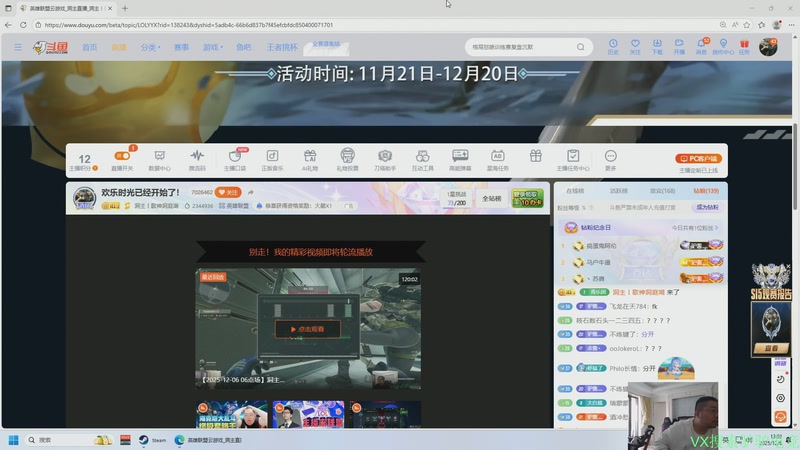Go to 首页 home tab
This screenshot has width=800, height=450.
(89, 47)
